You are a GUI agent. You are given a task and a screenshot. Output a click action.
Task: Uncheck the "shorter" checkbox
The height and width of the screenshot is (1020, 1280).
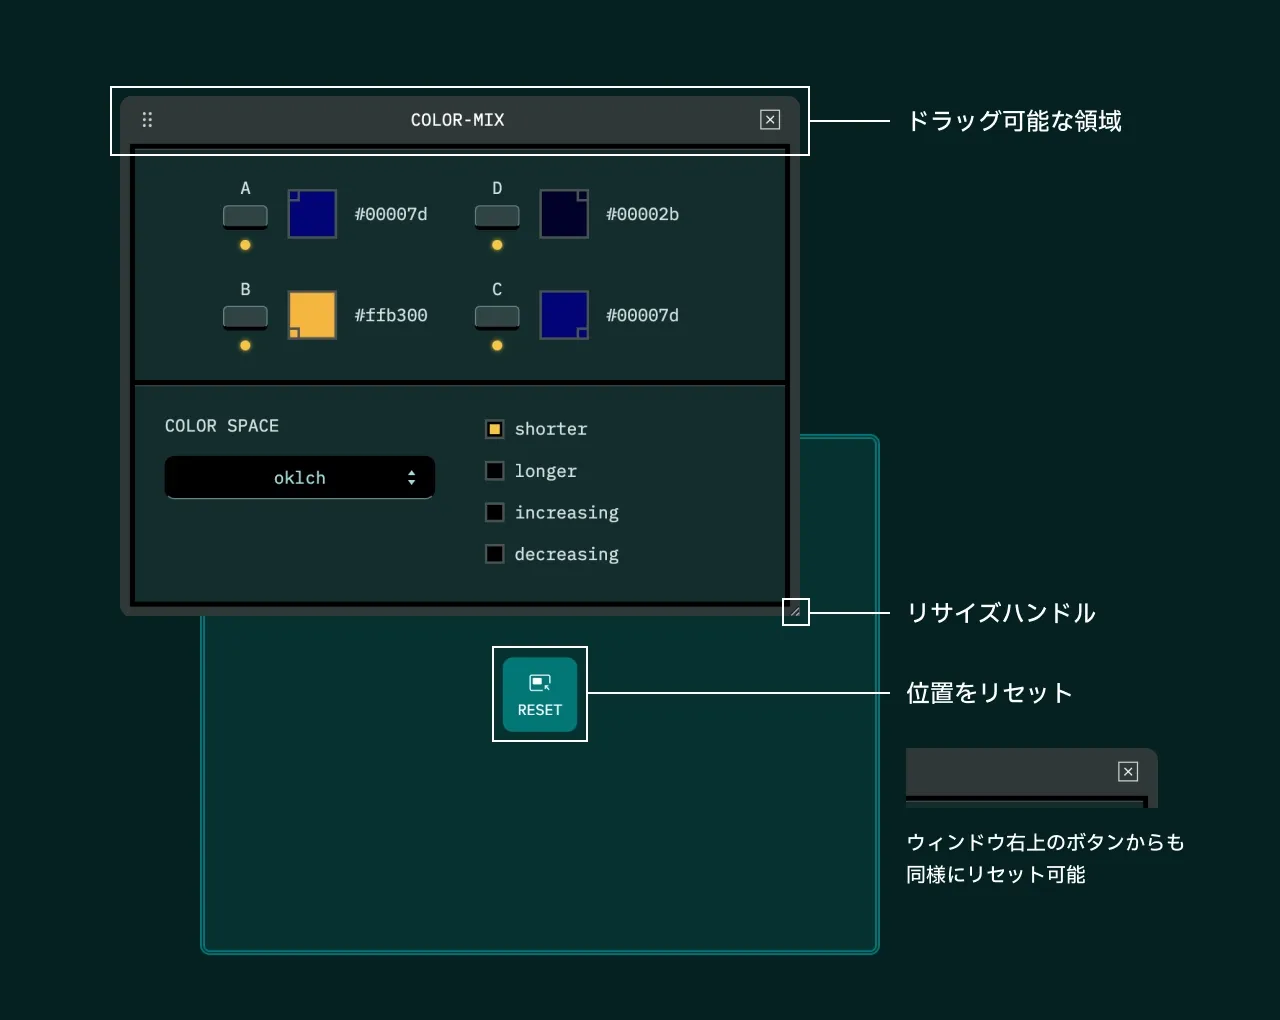coord(494,428)
